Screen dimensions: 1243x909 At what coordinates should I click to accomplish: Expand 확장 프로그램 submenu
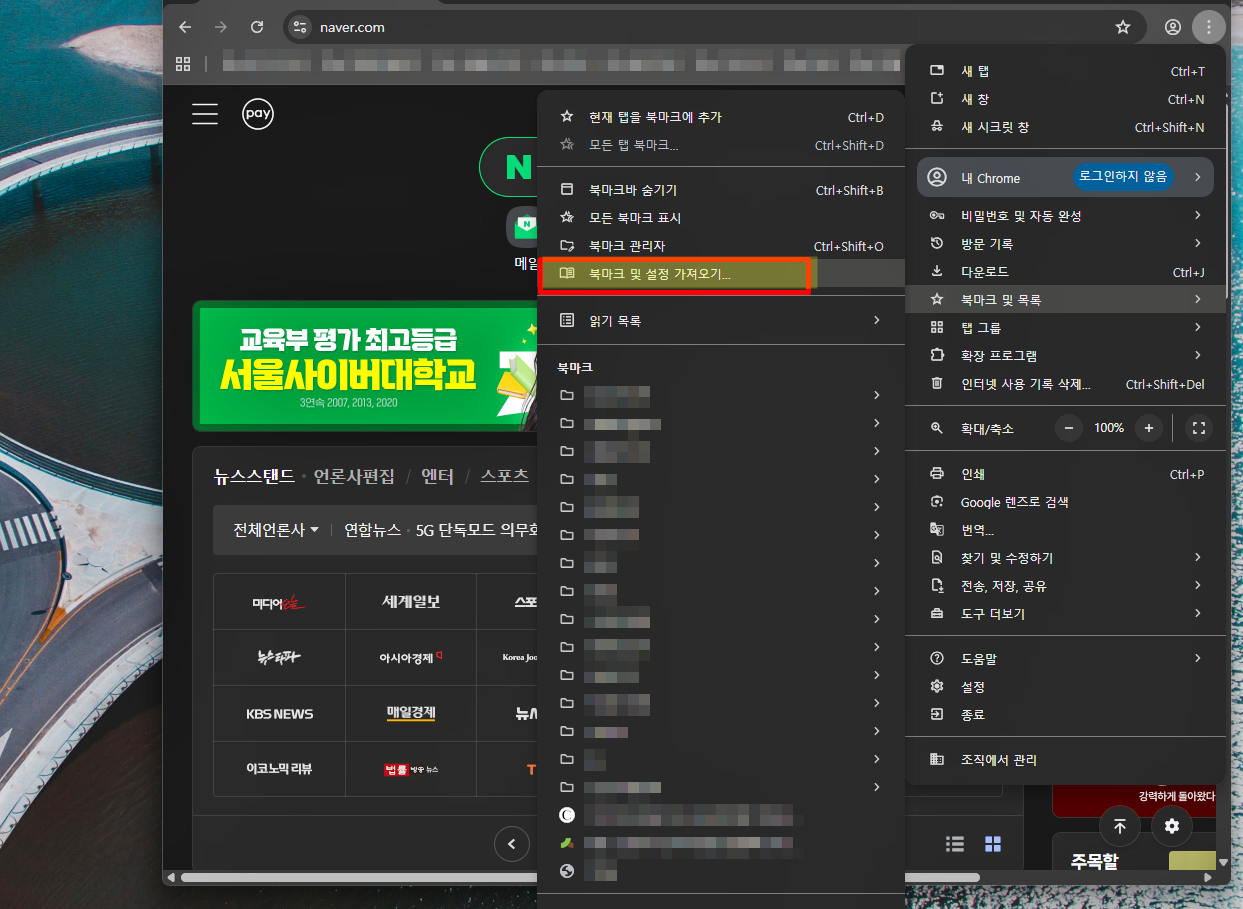[x=1067, y=356]
